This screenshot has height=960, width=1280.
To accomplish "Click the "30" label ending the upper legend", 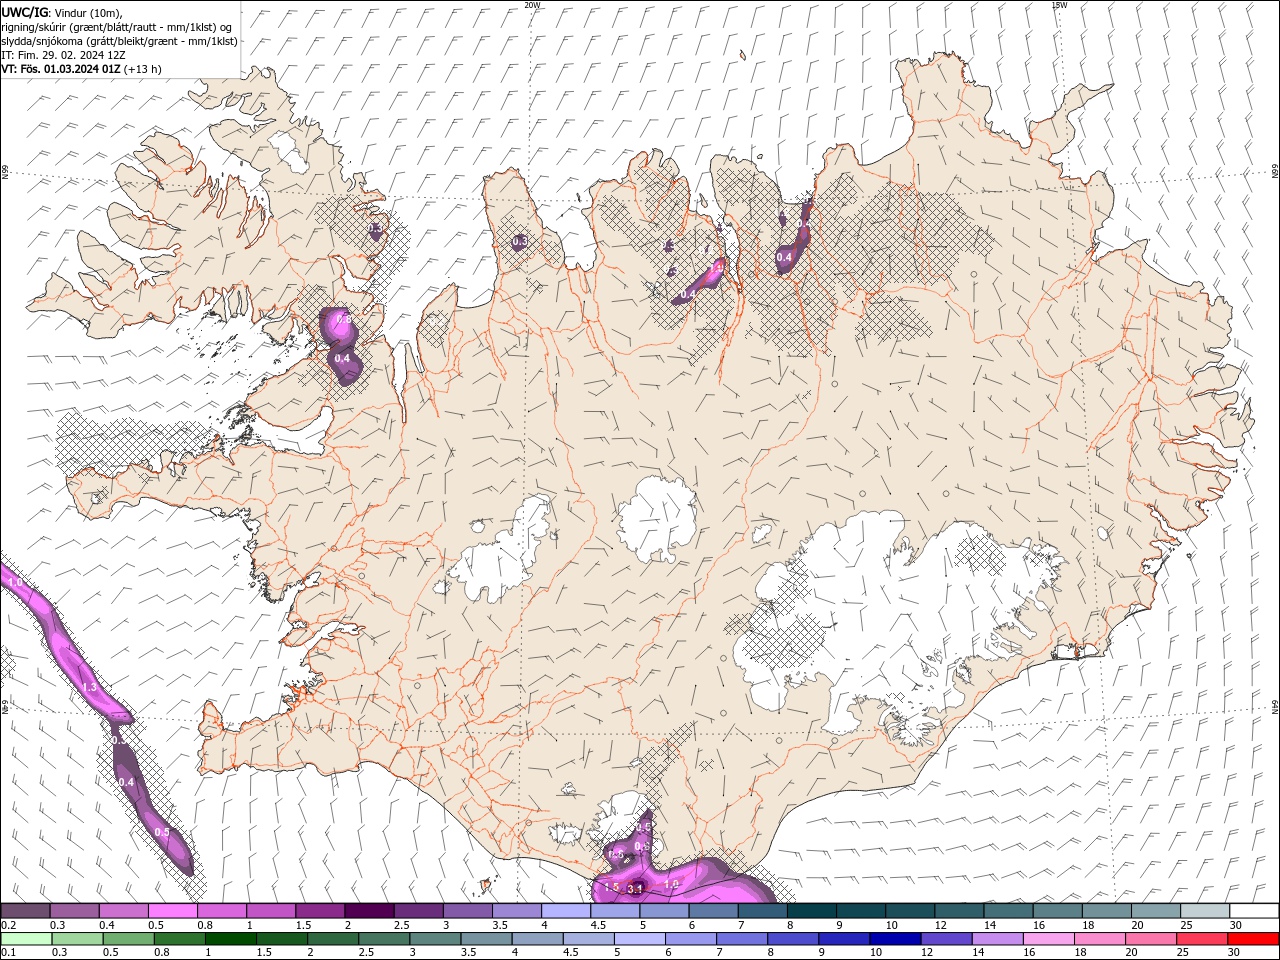I will coord(1236,925).
